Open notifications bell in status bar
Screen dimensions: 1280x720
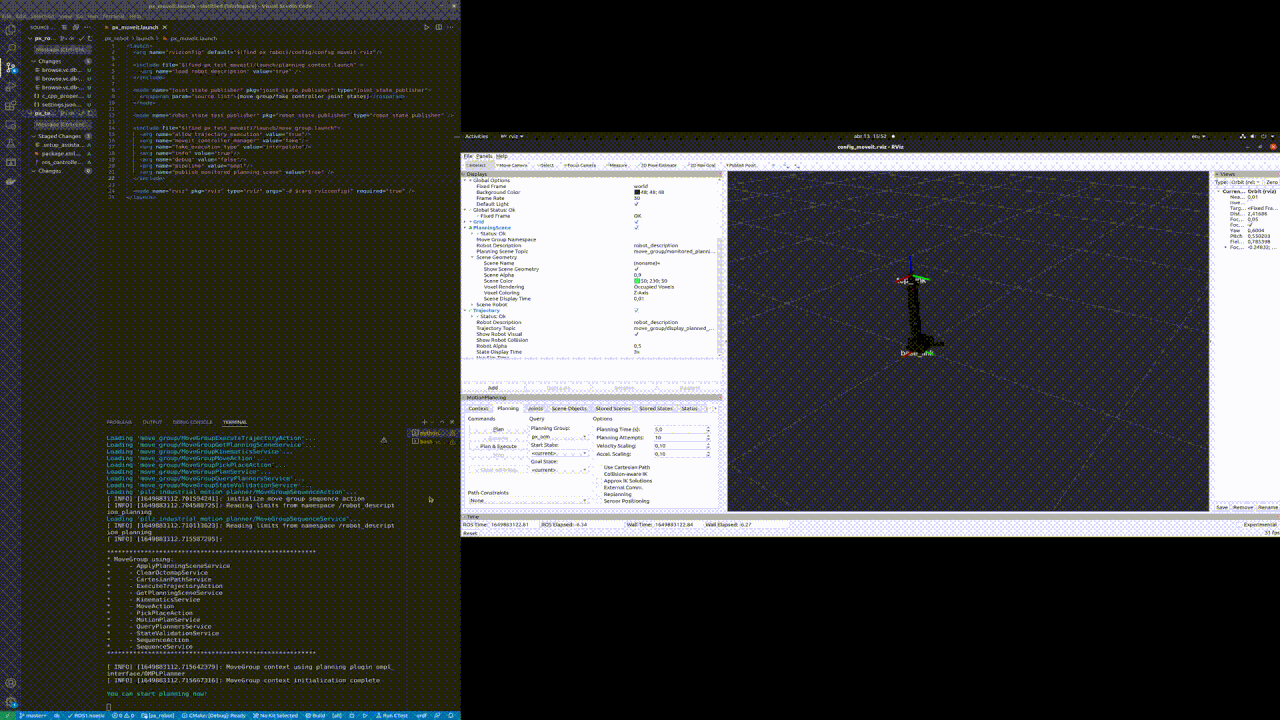[x=453, y=715]
